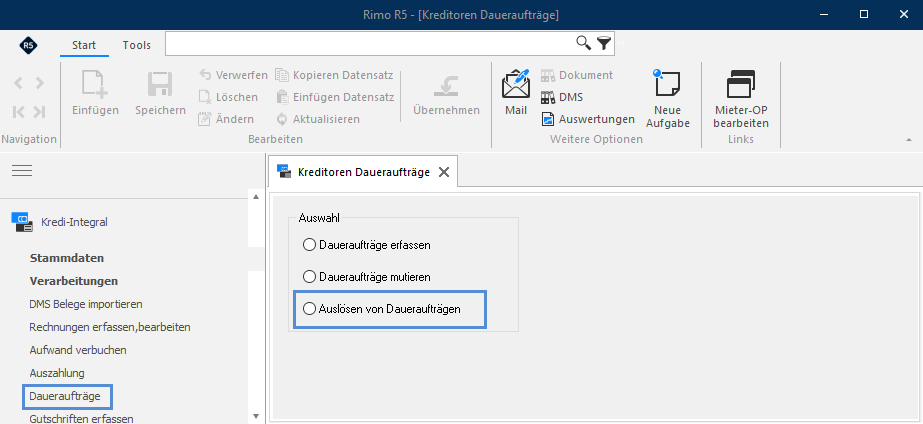
Task: Open DMS from the ribbon
Action: pyautogui.click(x=562, y=97)
